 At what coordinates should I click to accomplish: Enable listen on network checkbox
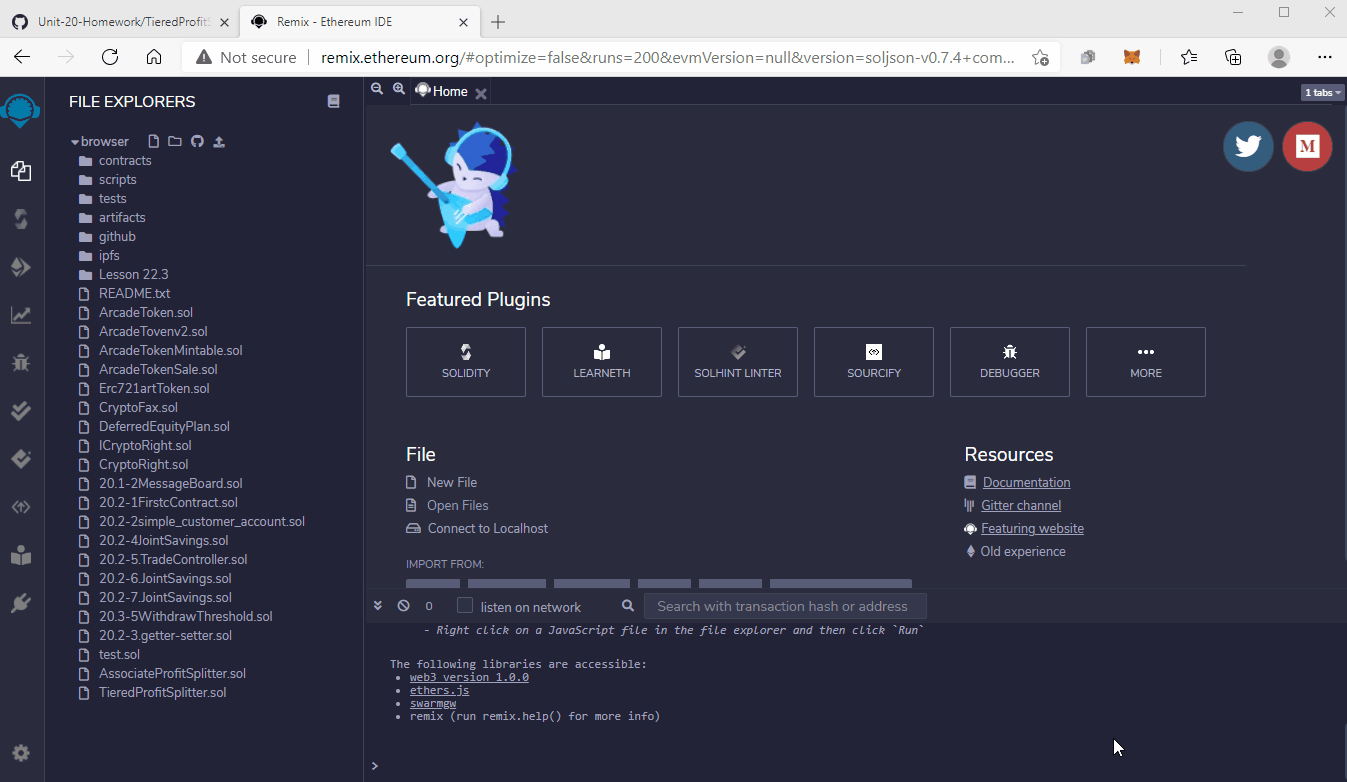pos(465,605)
